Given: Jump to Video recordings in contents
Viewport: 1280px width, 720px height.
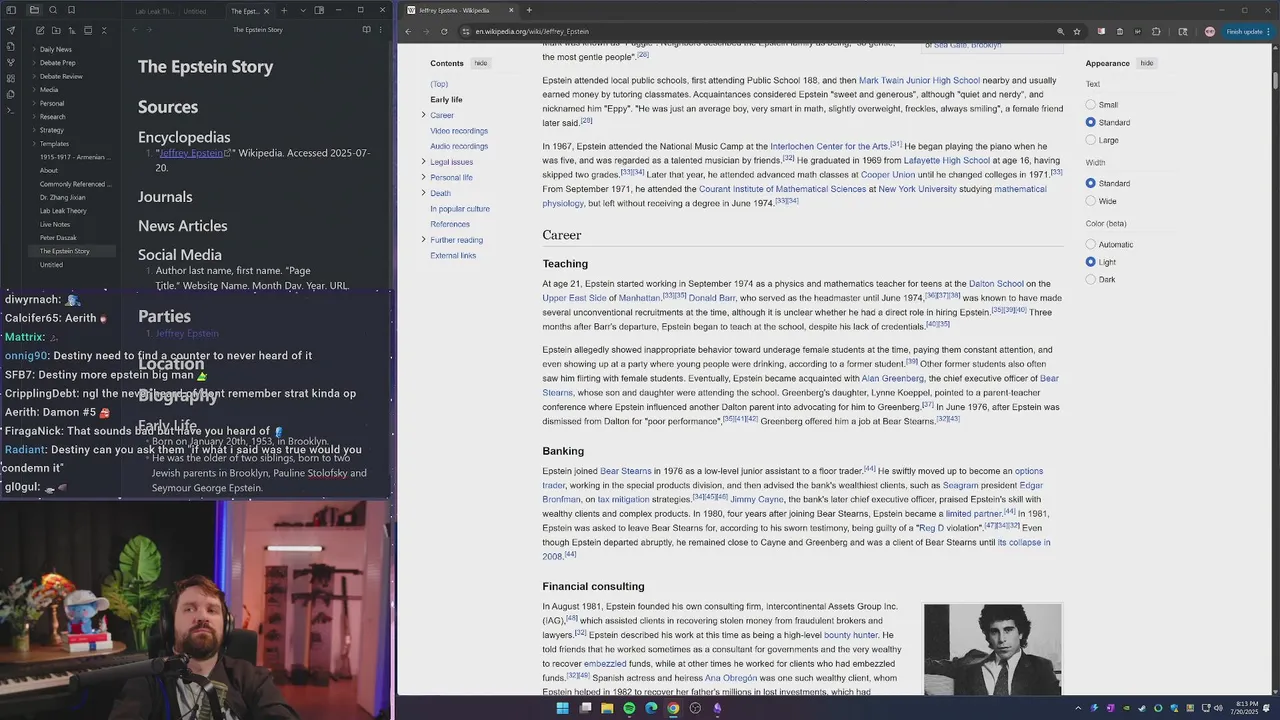Looking at the screenshot, I should coord(459,131).
